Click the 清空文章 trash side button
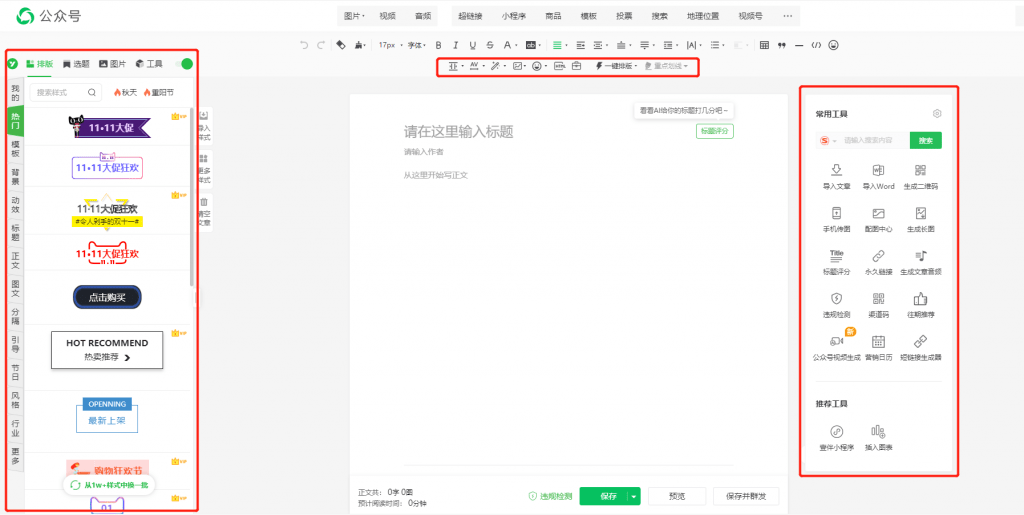The width and height of the screenshot is (1024, 515). point(204,212)
